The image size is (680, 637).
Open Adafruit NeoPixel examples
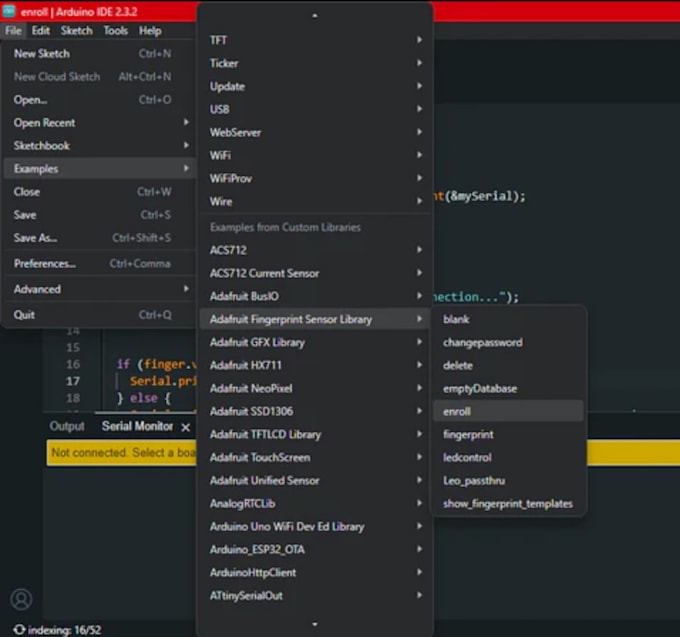[315, 388]
